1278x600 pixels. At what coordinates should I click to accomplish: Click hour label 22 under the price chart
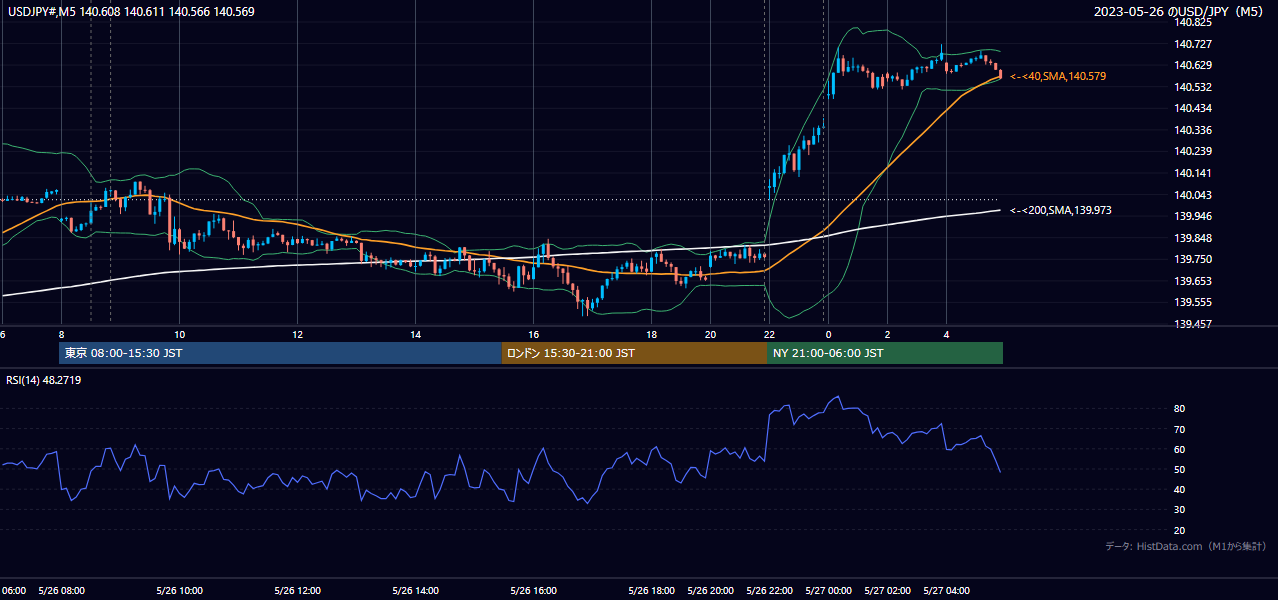pyautogui.click(x=768, y=334)
